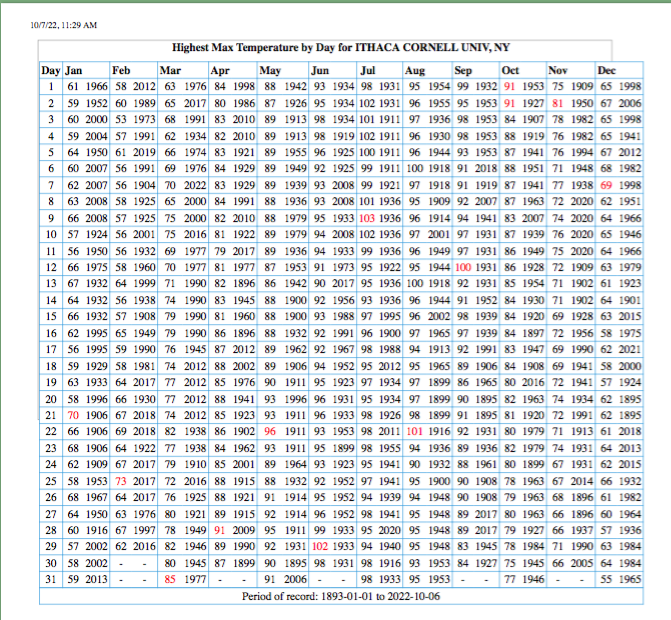Click the timestamp 10/7/22, 11:29 AM
The height and width of the screenshot is (620, 671).
click(63, 25)
